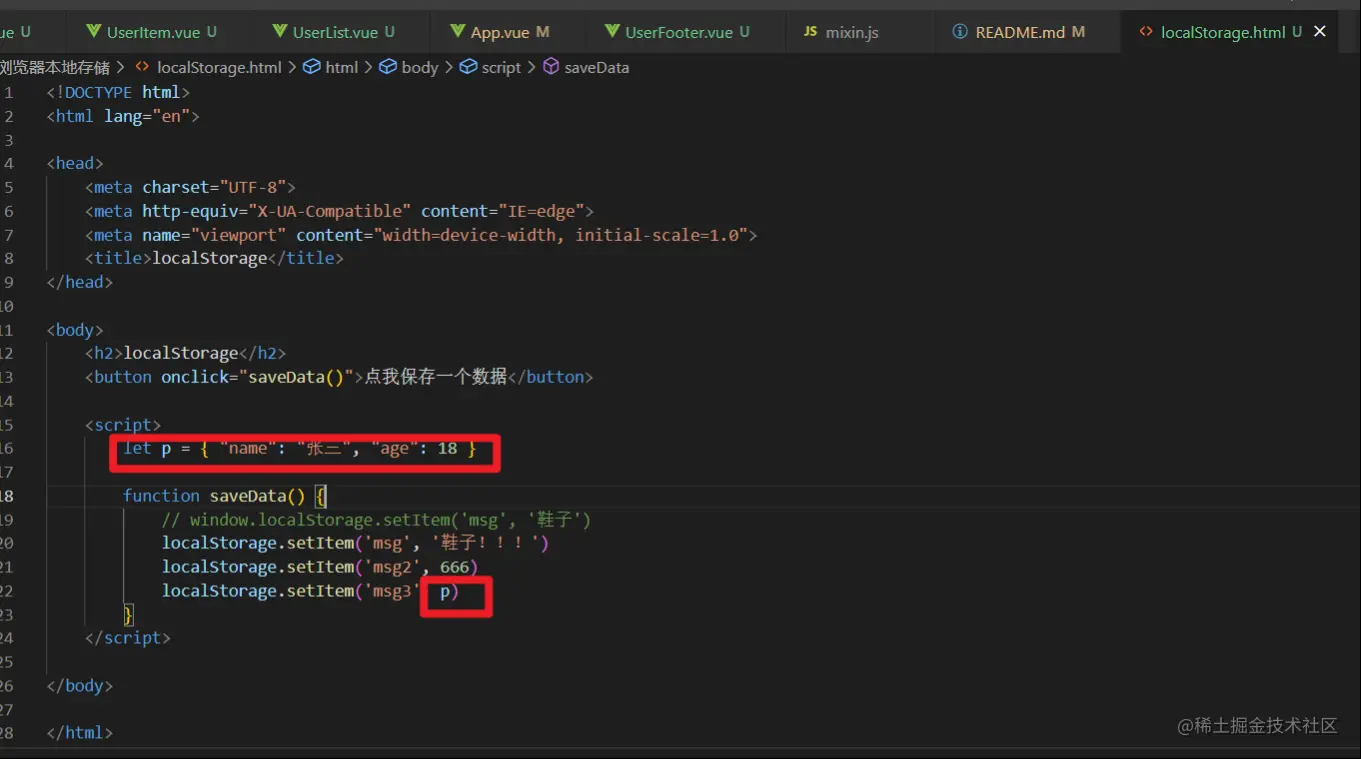
Task: Click the symbol icon beside html breadcrumb
Action: point(311,67)
